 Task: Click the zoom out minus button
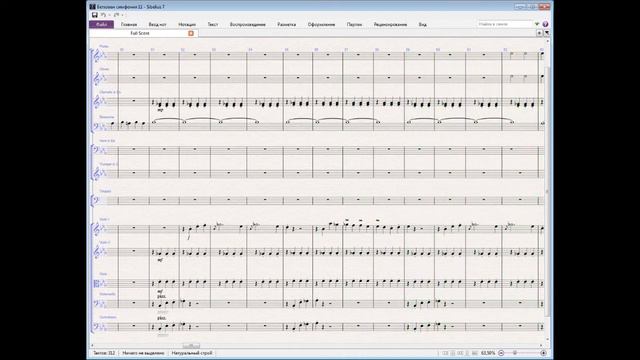(501, 353)
